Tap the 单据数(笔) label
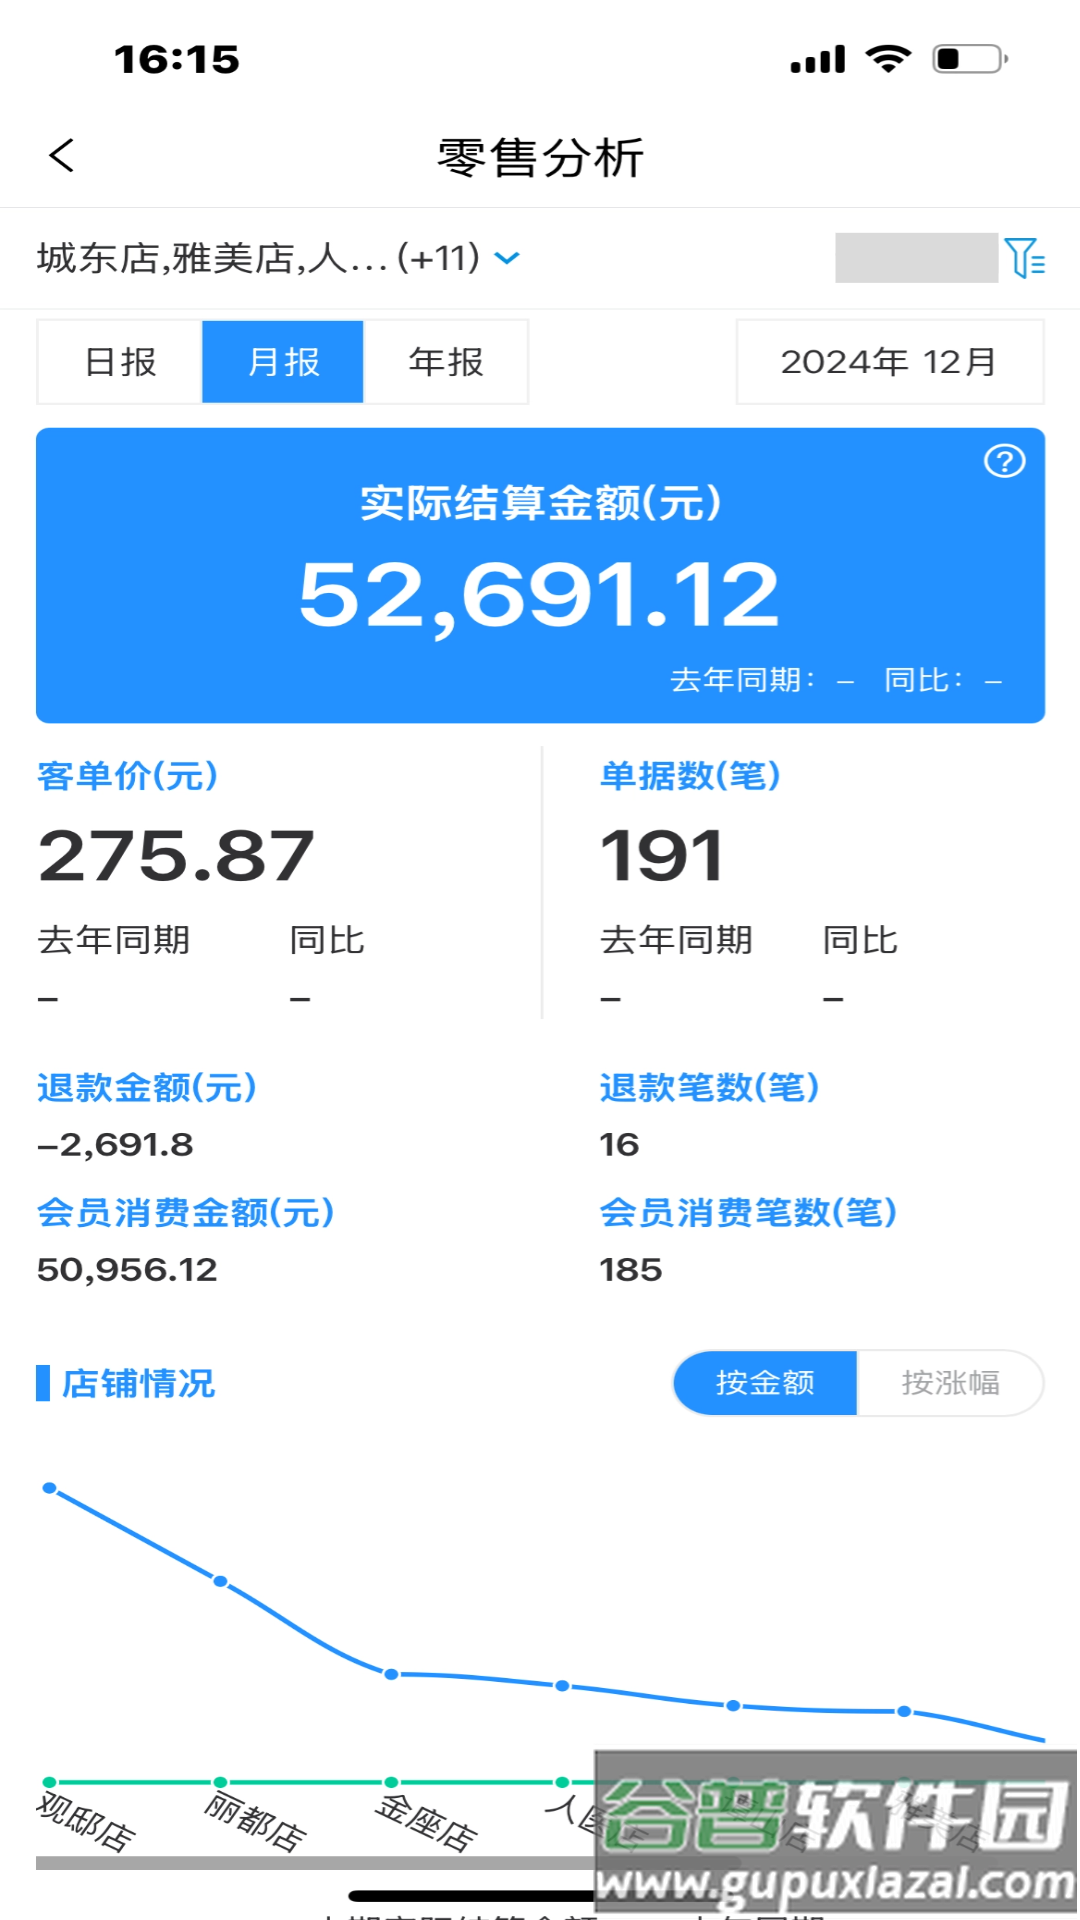This screenshot has width=1080, height=1920. 690,775
